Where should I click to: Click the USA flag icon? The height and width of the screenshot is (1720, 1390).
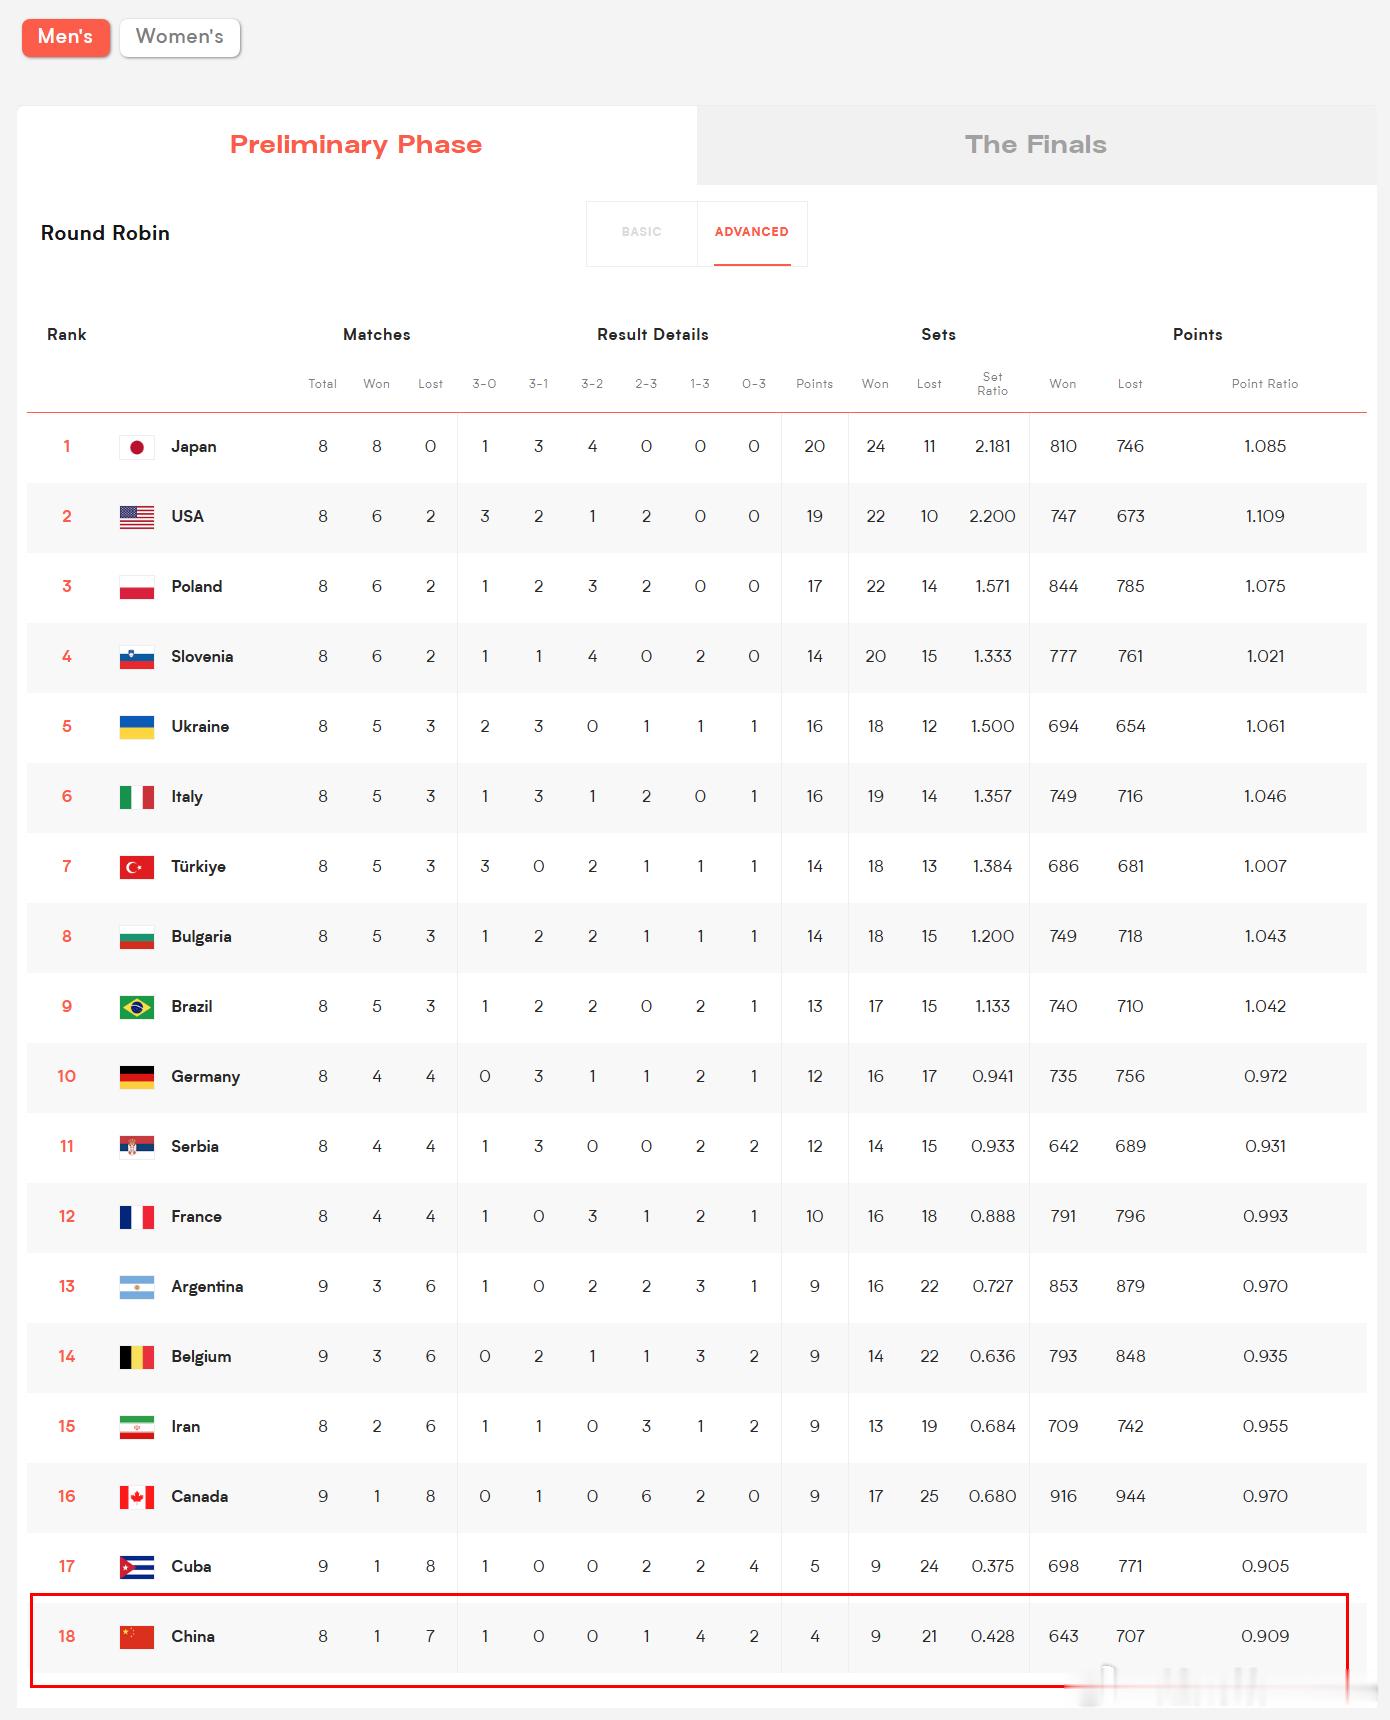[137, 517]
